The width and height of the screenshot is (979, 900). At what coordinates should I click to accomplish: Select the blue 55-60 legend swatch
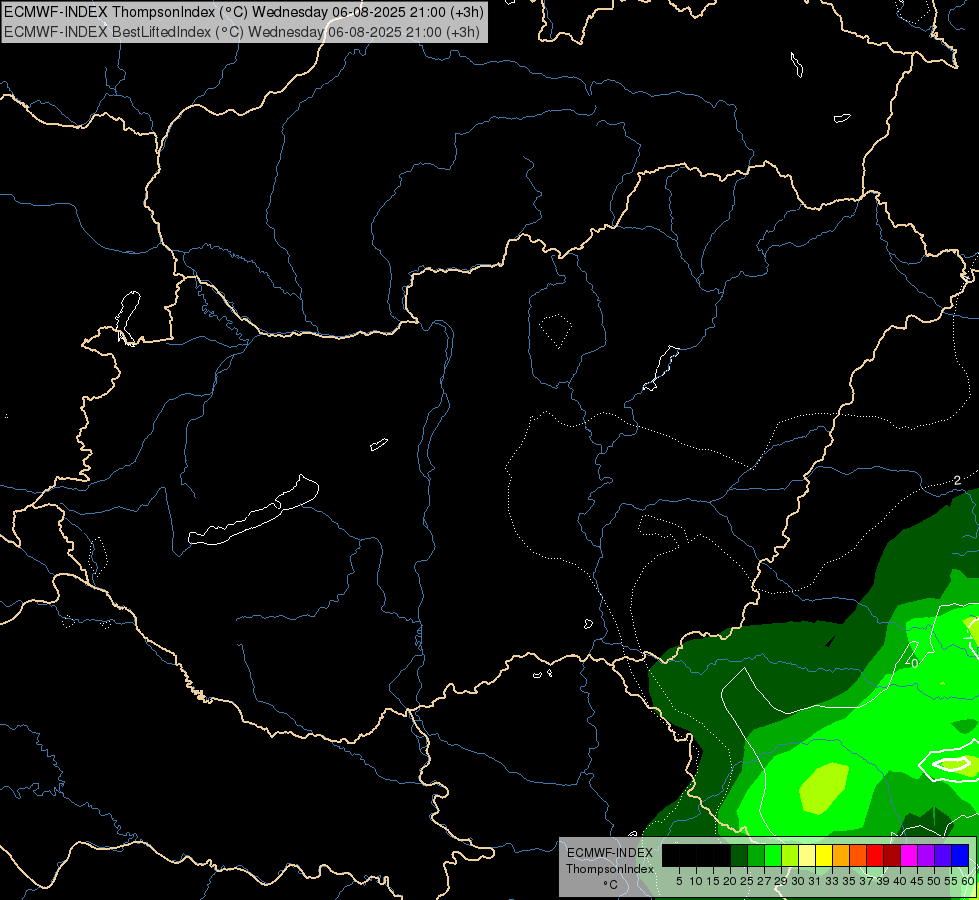coord(960,855)
